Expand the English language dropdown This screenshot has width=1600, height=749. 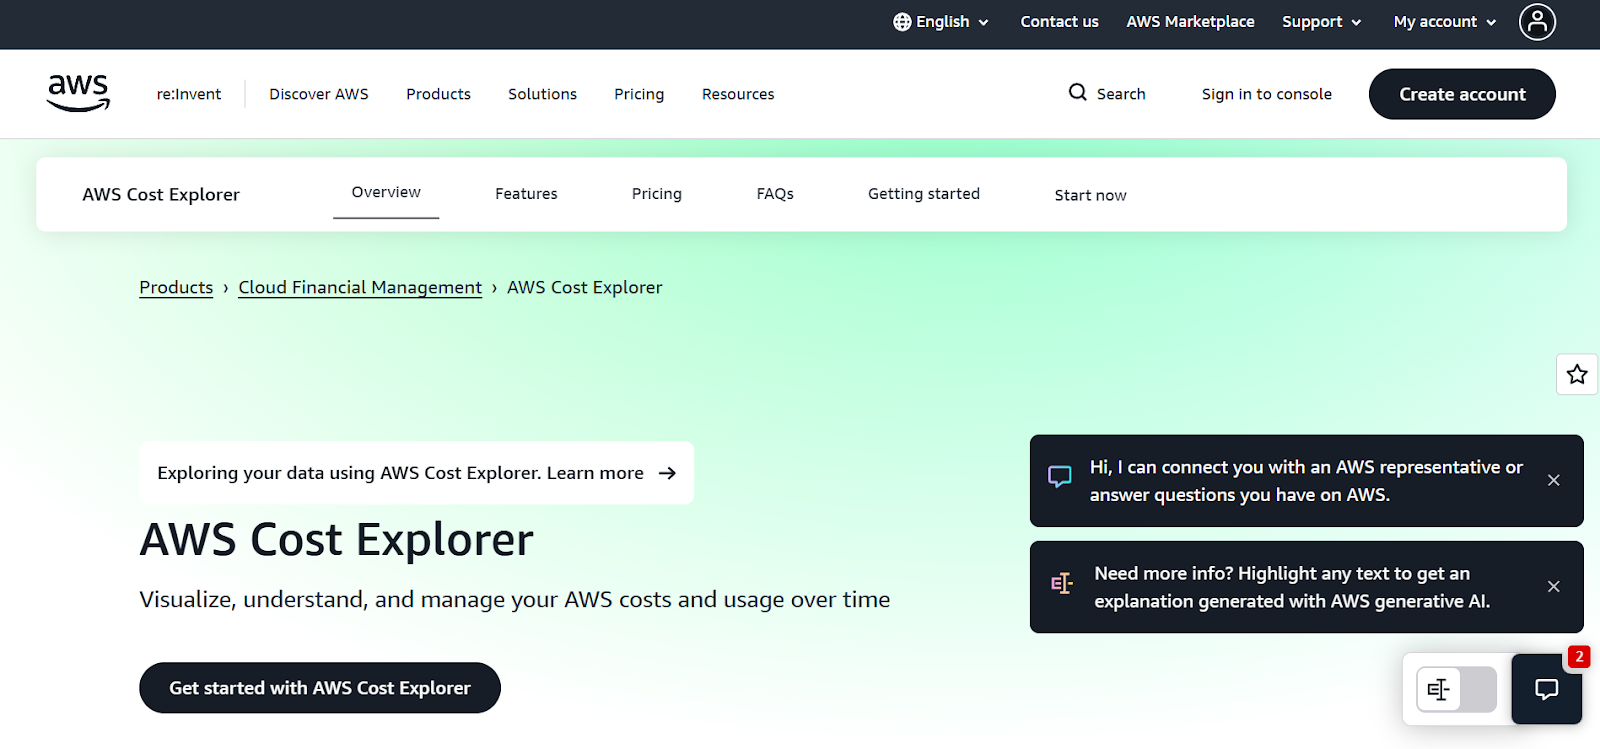941,22
